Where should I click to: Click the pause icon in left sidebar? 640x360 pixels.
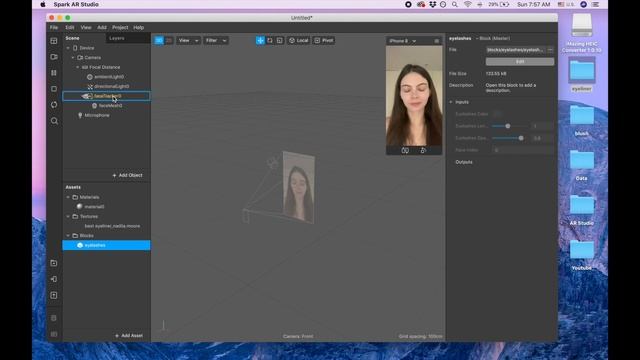pyautogui.click(x=54, y=73)
